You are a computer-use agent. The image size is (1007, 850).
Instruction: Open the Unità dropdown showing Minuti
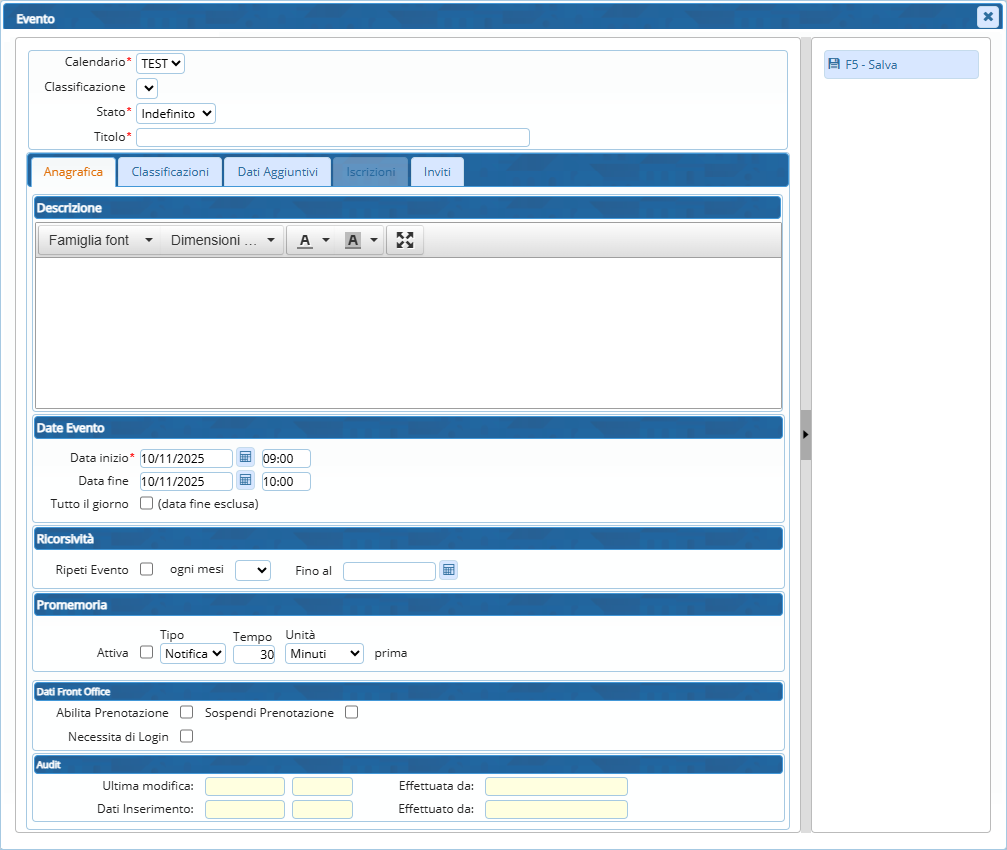(x=324, y=653)
